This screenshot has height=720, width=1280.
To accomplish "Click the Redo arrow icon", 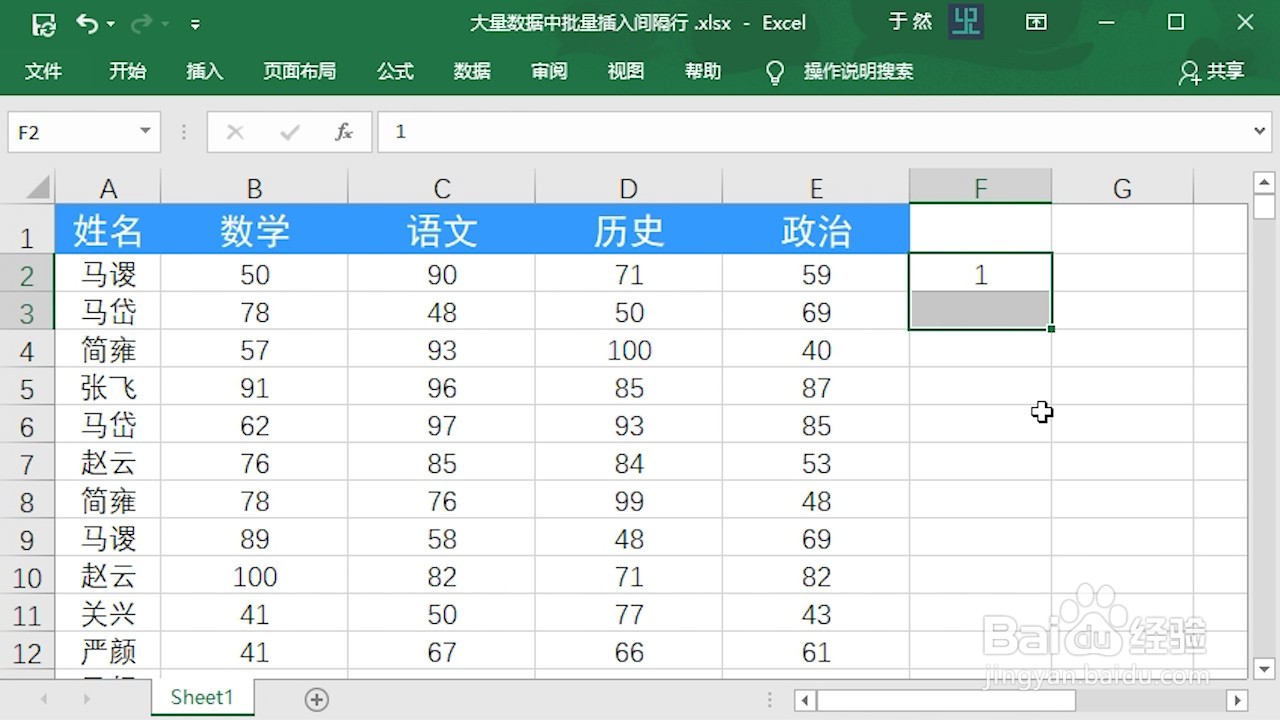I will [141, 23].
